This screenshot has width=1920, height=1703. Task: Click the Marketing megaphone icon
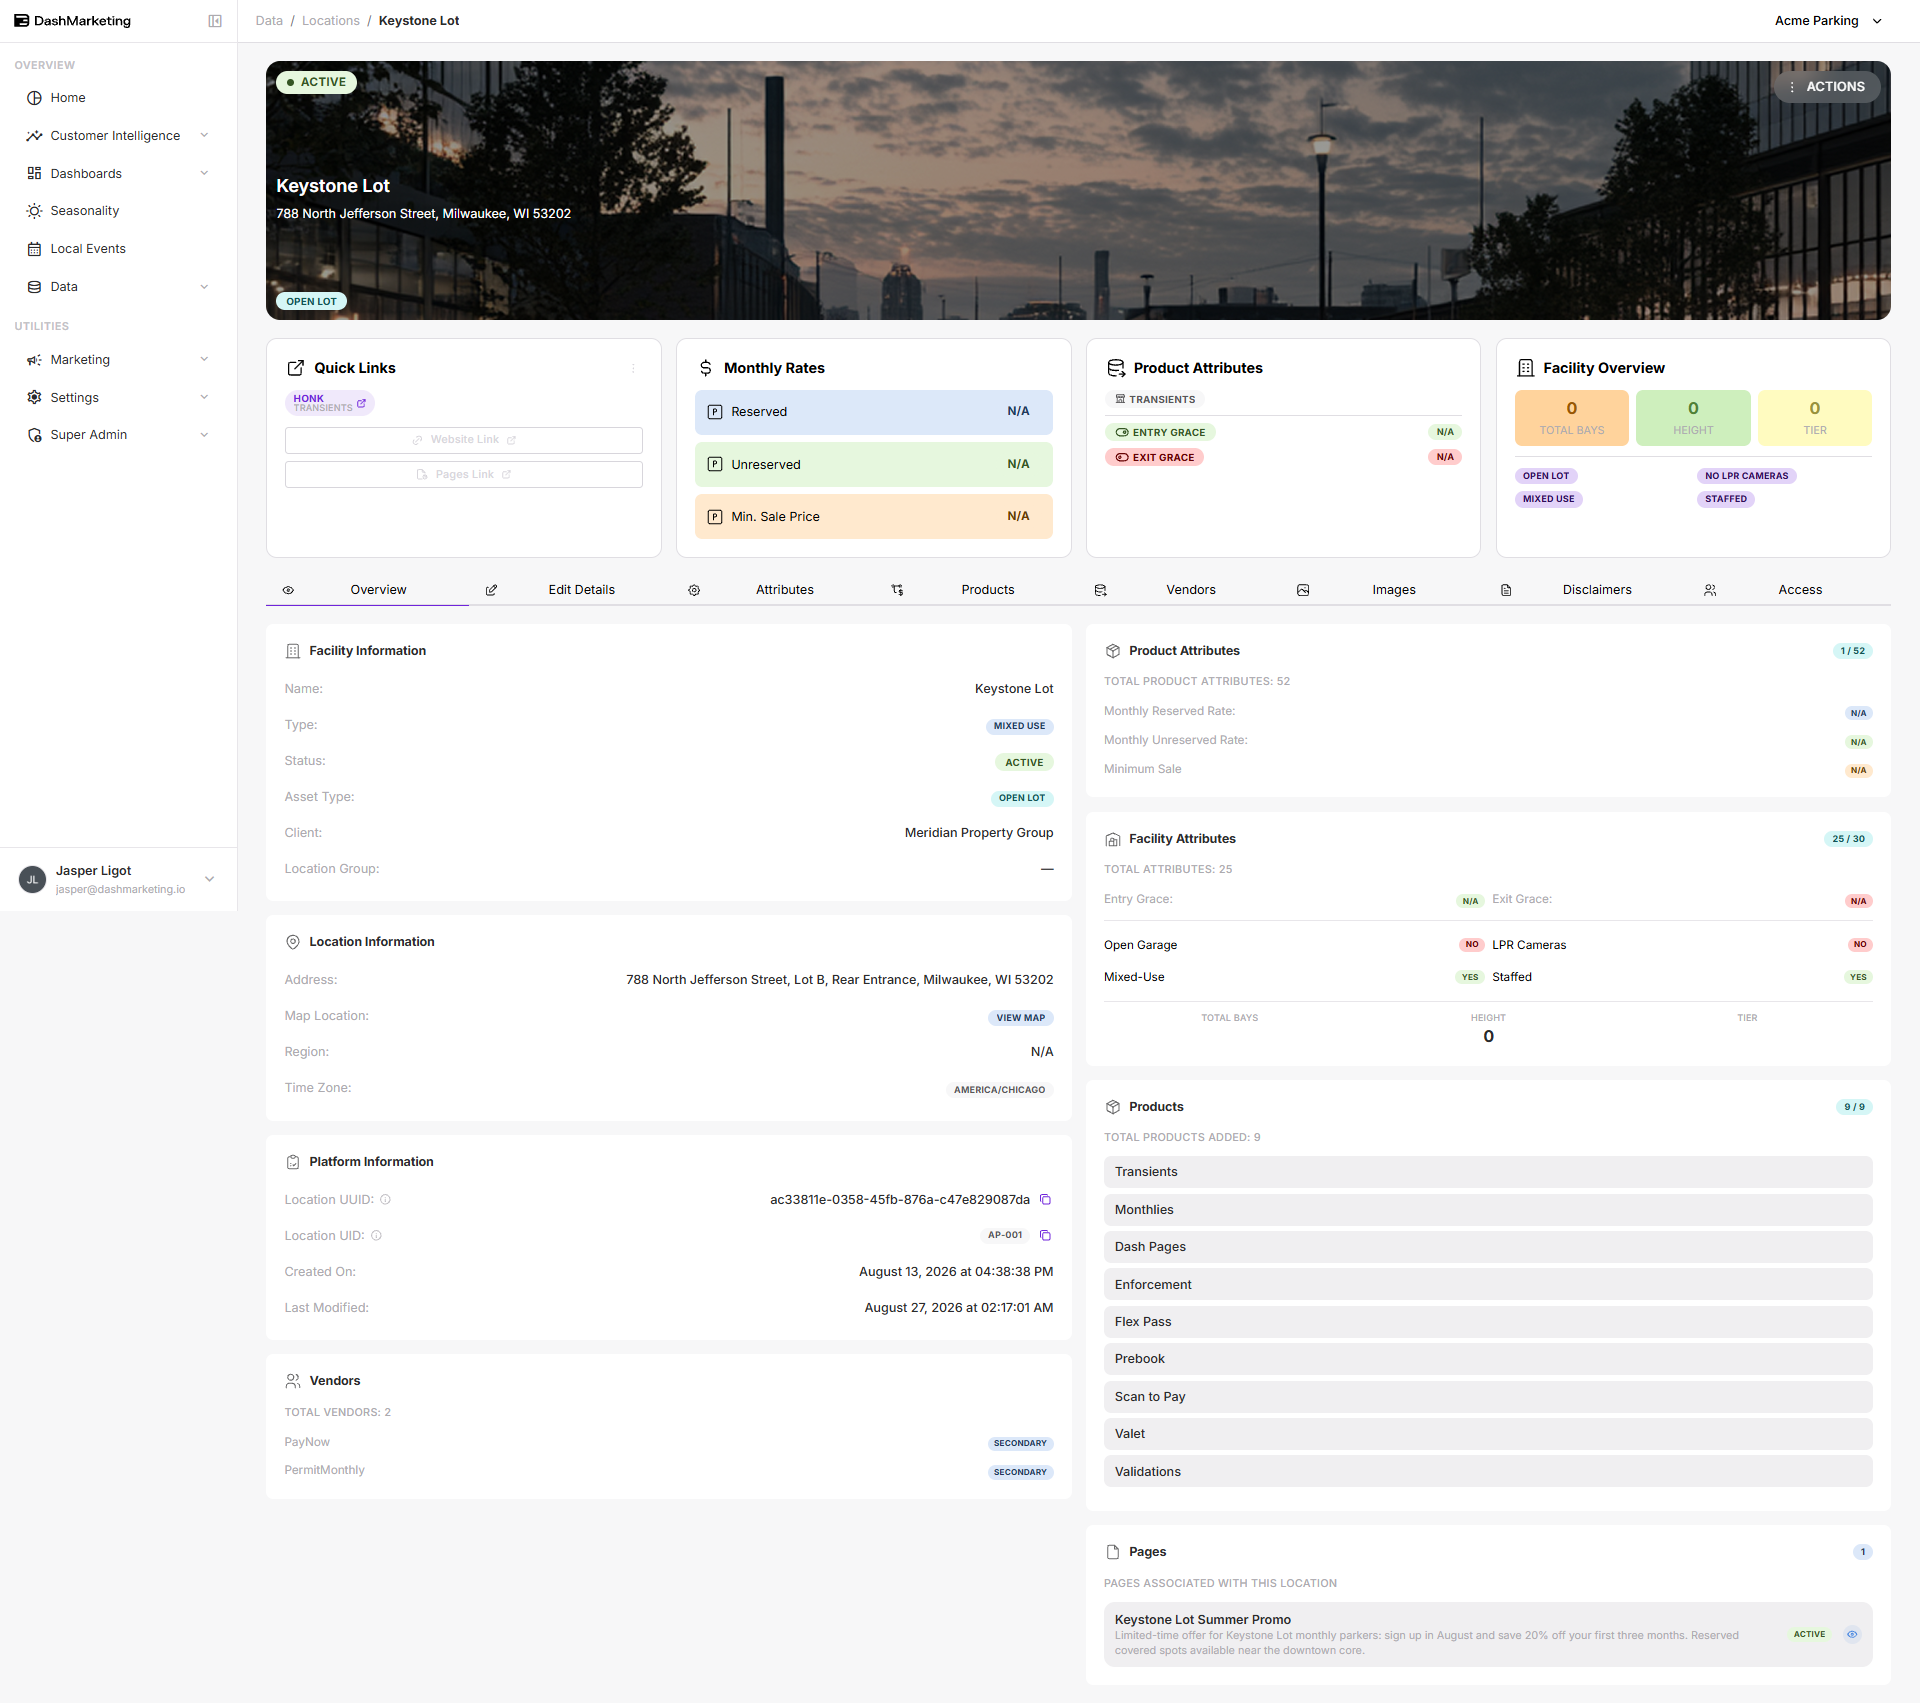[34, 360]
